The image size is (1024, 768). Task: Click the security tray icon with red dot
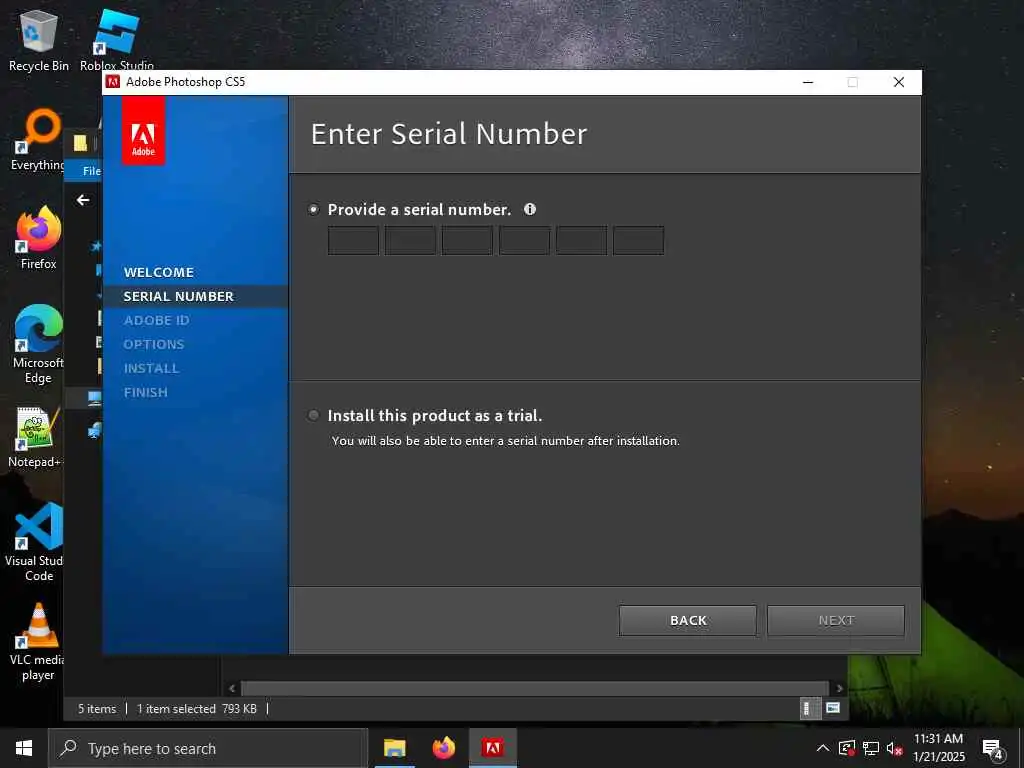[846, 748]
